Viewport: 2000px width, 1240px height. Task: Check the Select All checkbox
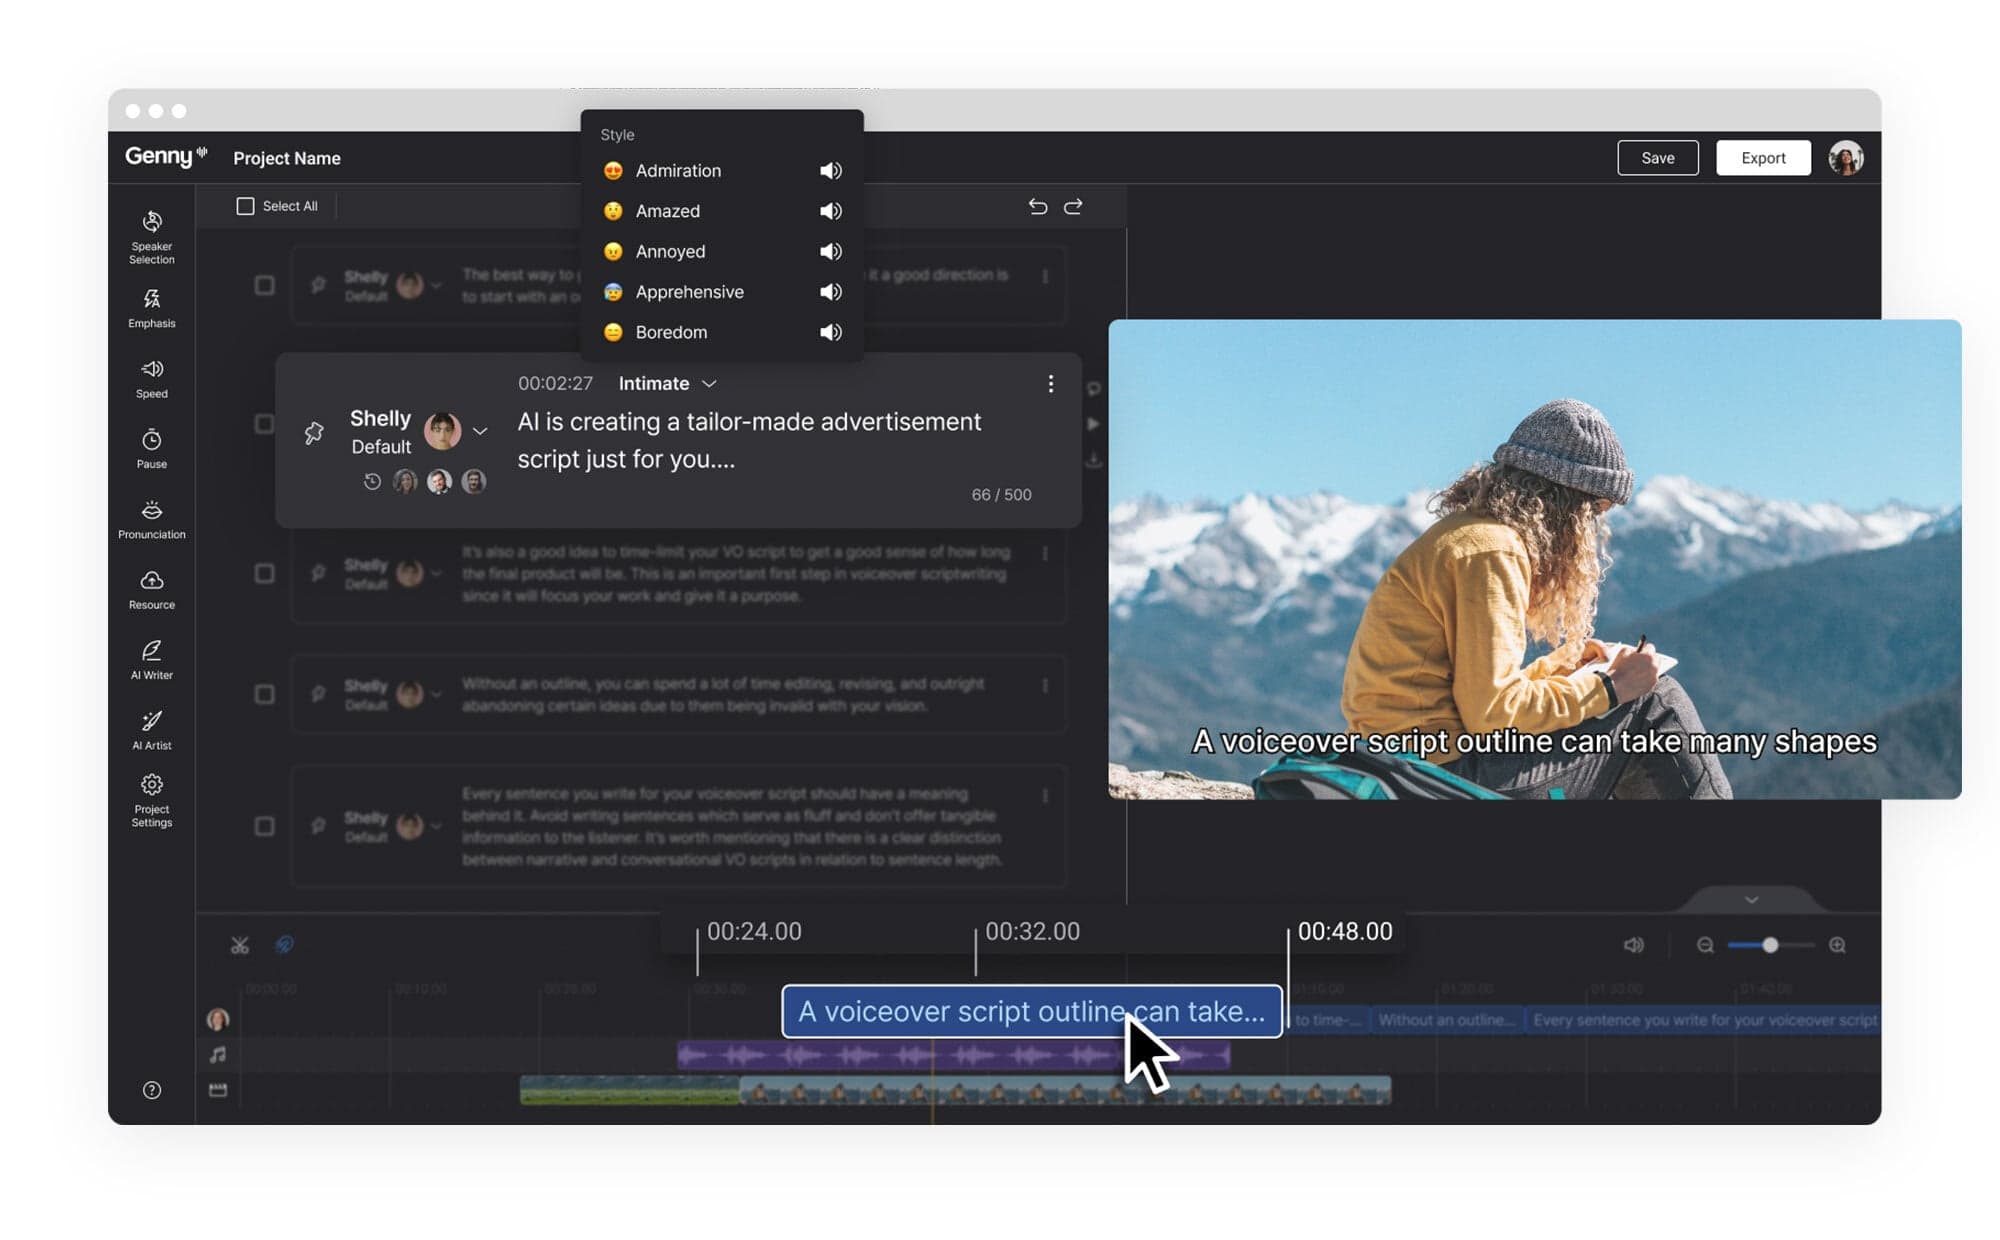[x=245, y=206]
